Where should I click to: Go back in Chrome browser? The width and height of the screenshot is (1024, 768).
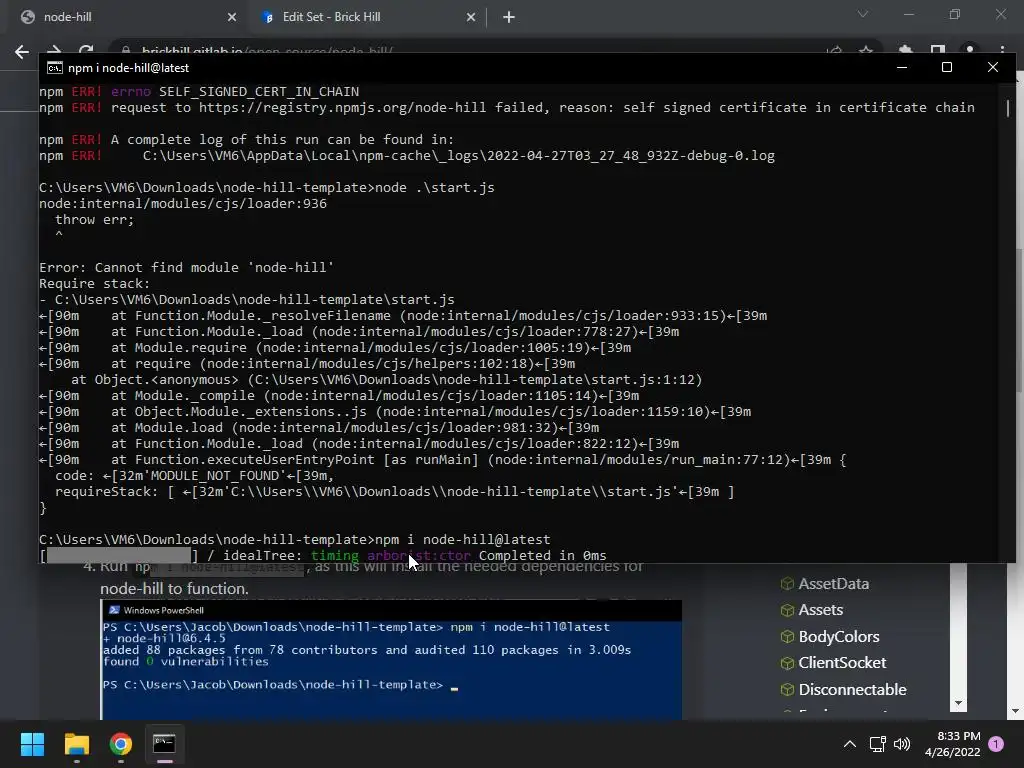(x=22, y=52)
